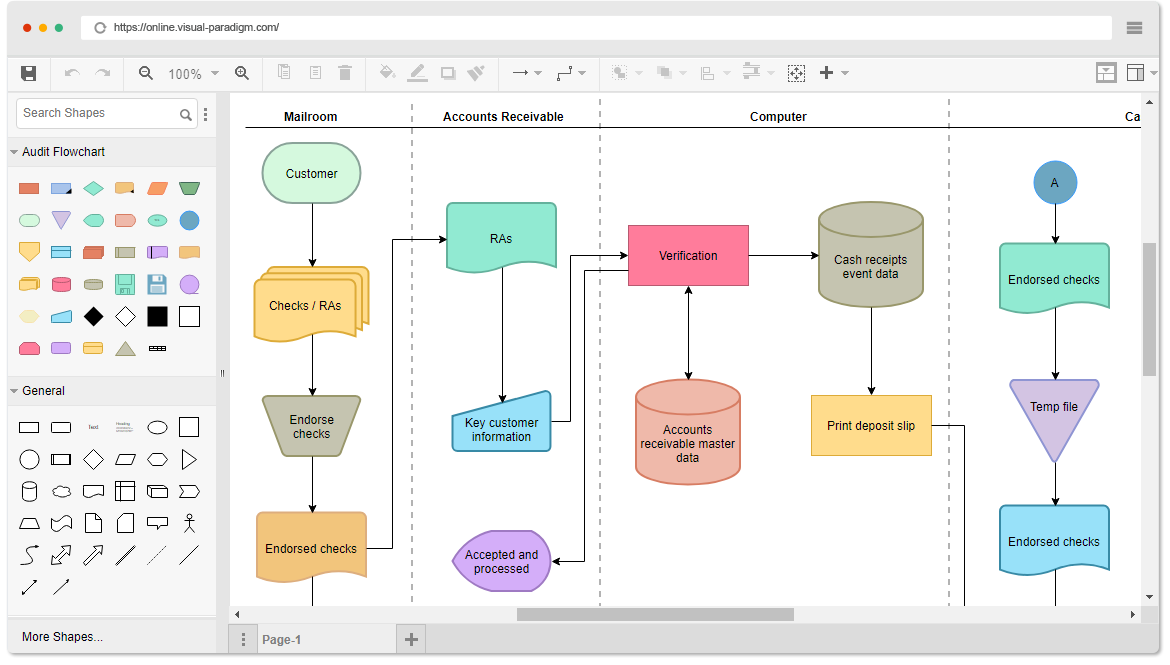Select the blue circle shape swatch
Viewport: 1170px width, 665px height.
point(190,220)
